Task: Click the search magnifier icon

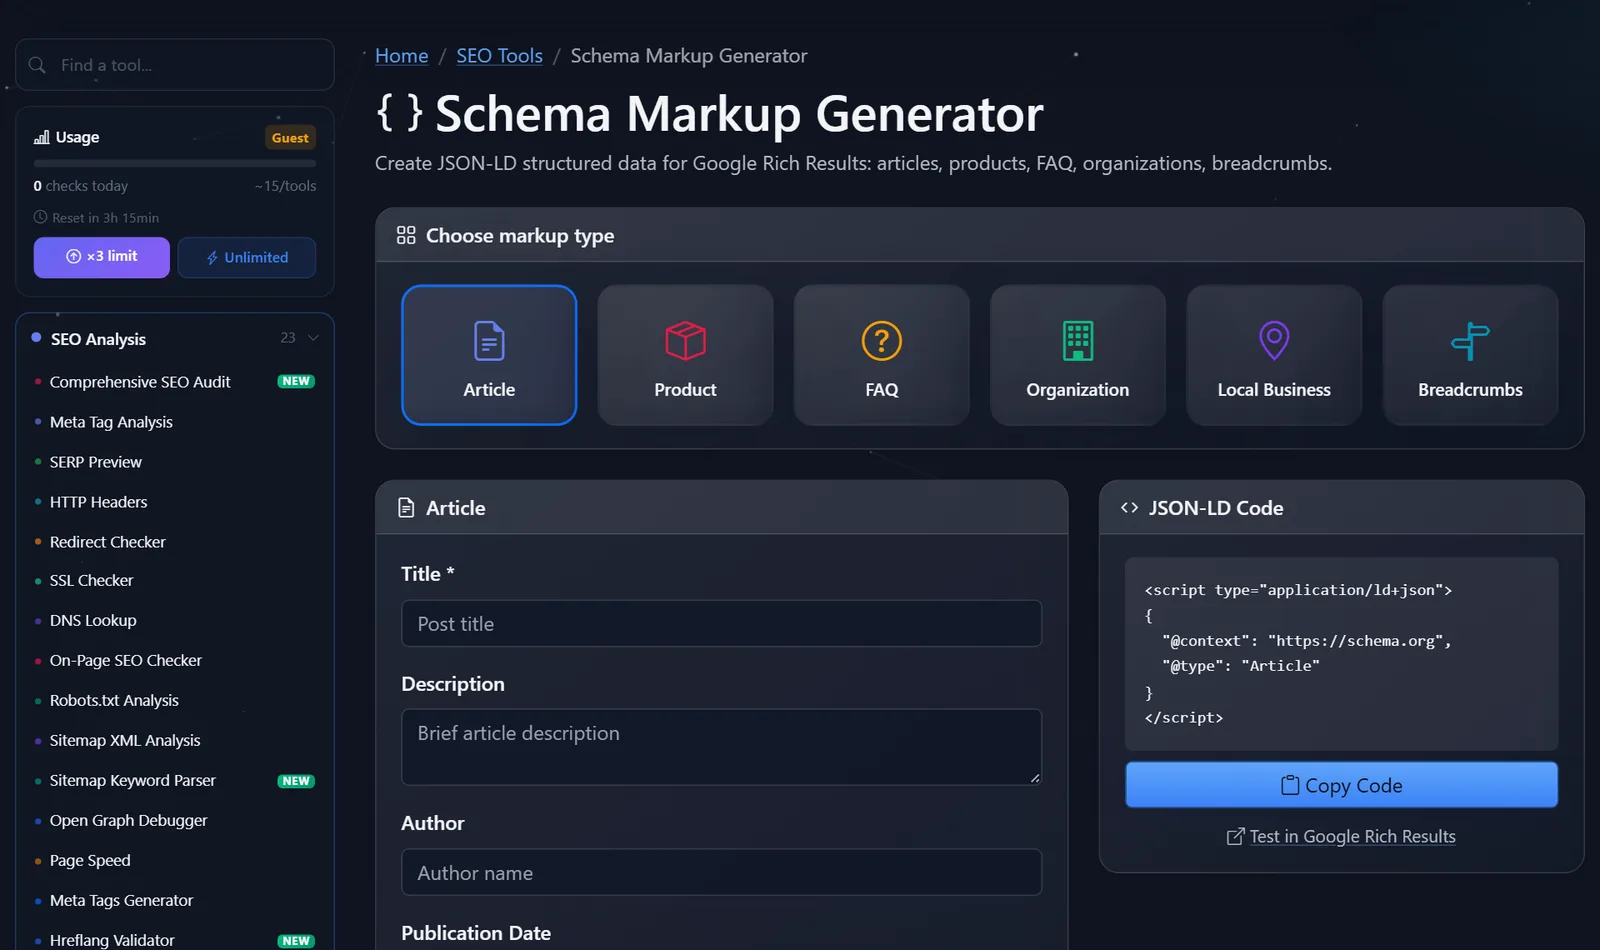Action: (x=37, y=65)
